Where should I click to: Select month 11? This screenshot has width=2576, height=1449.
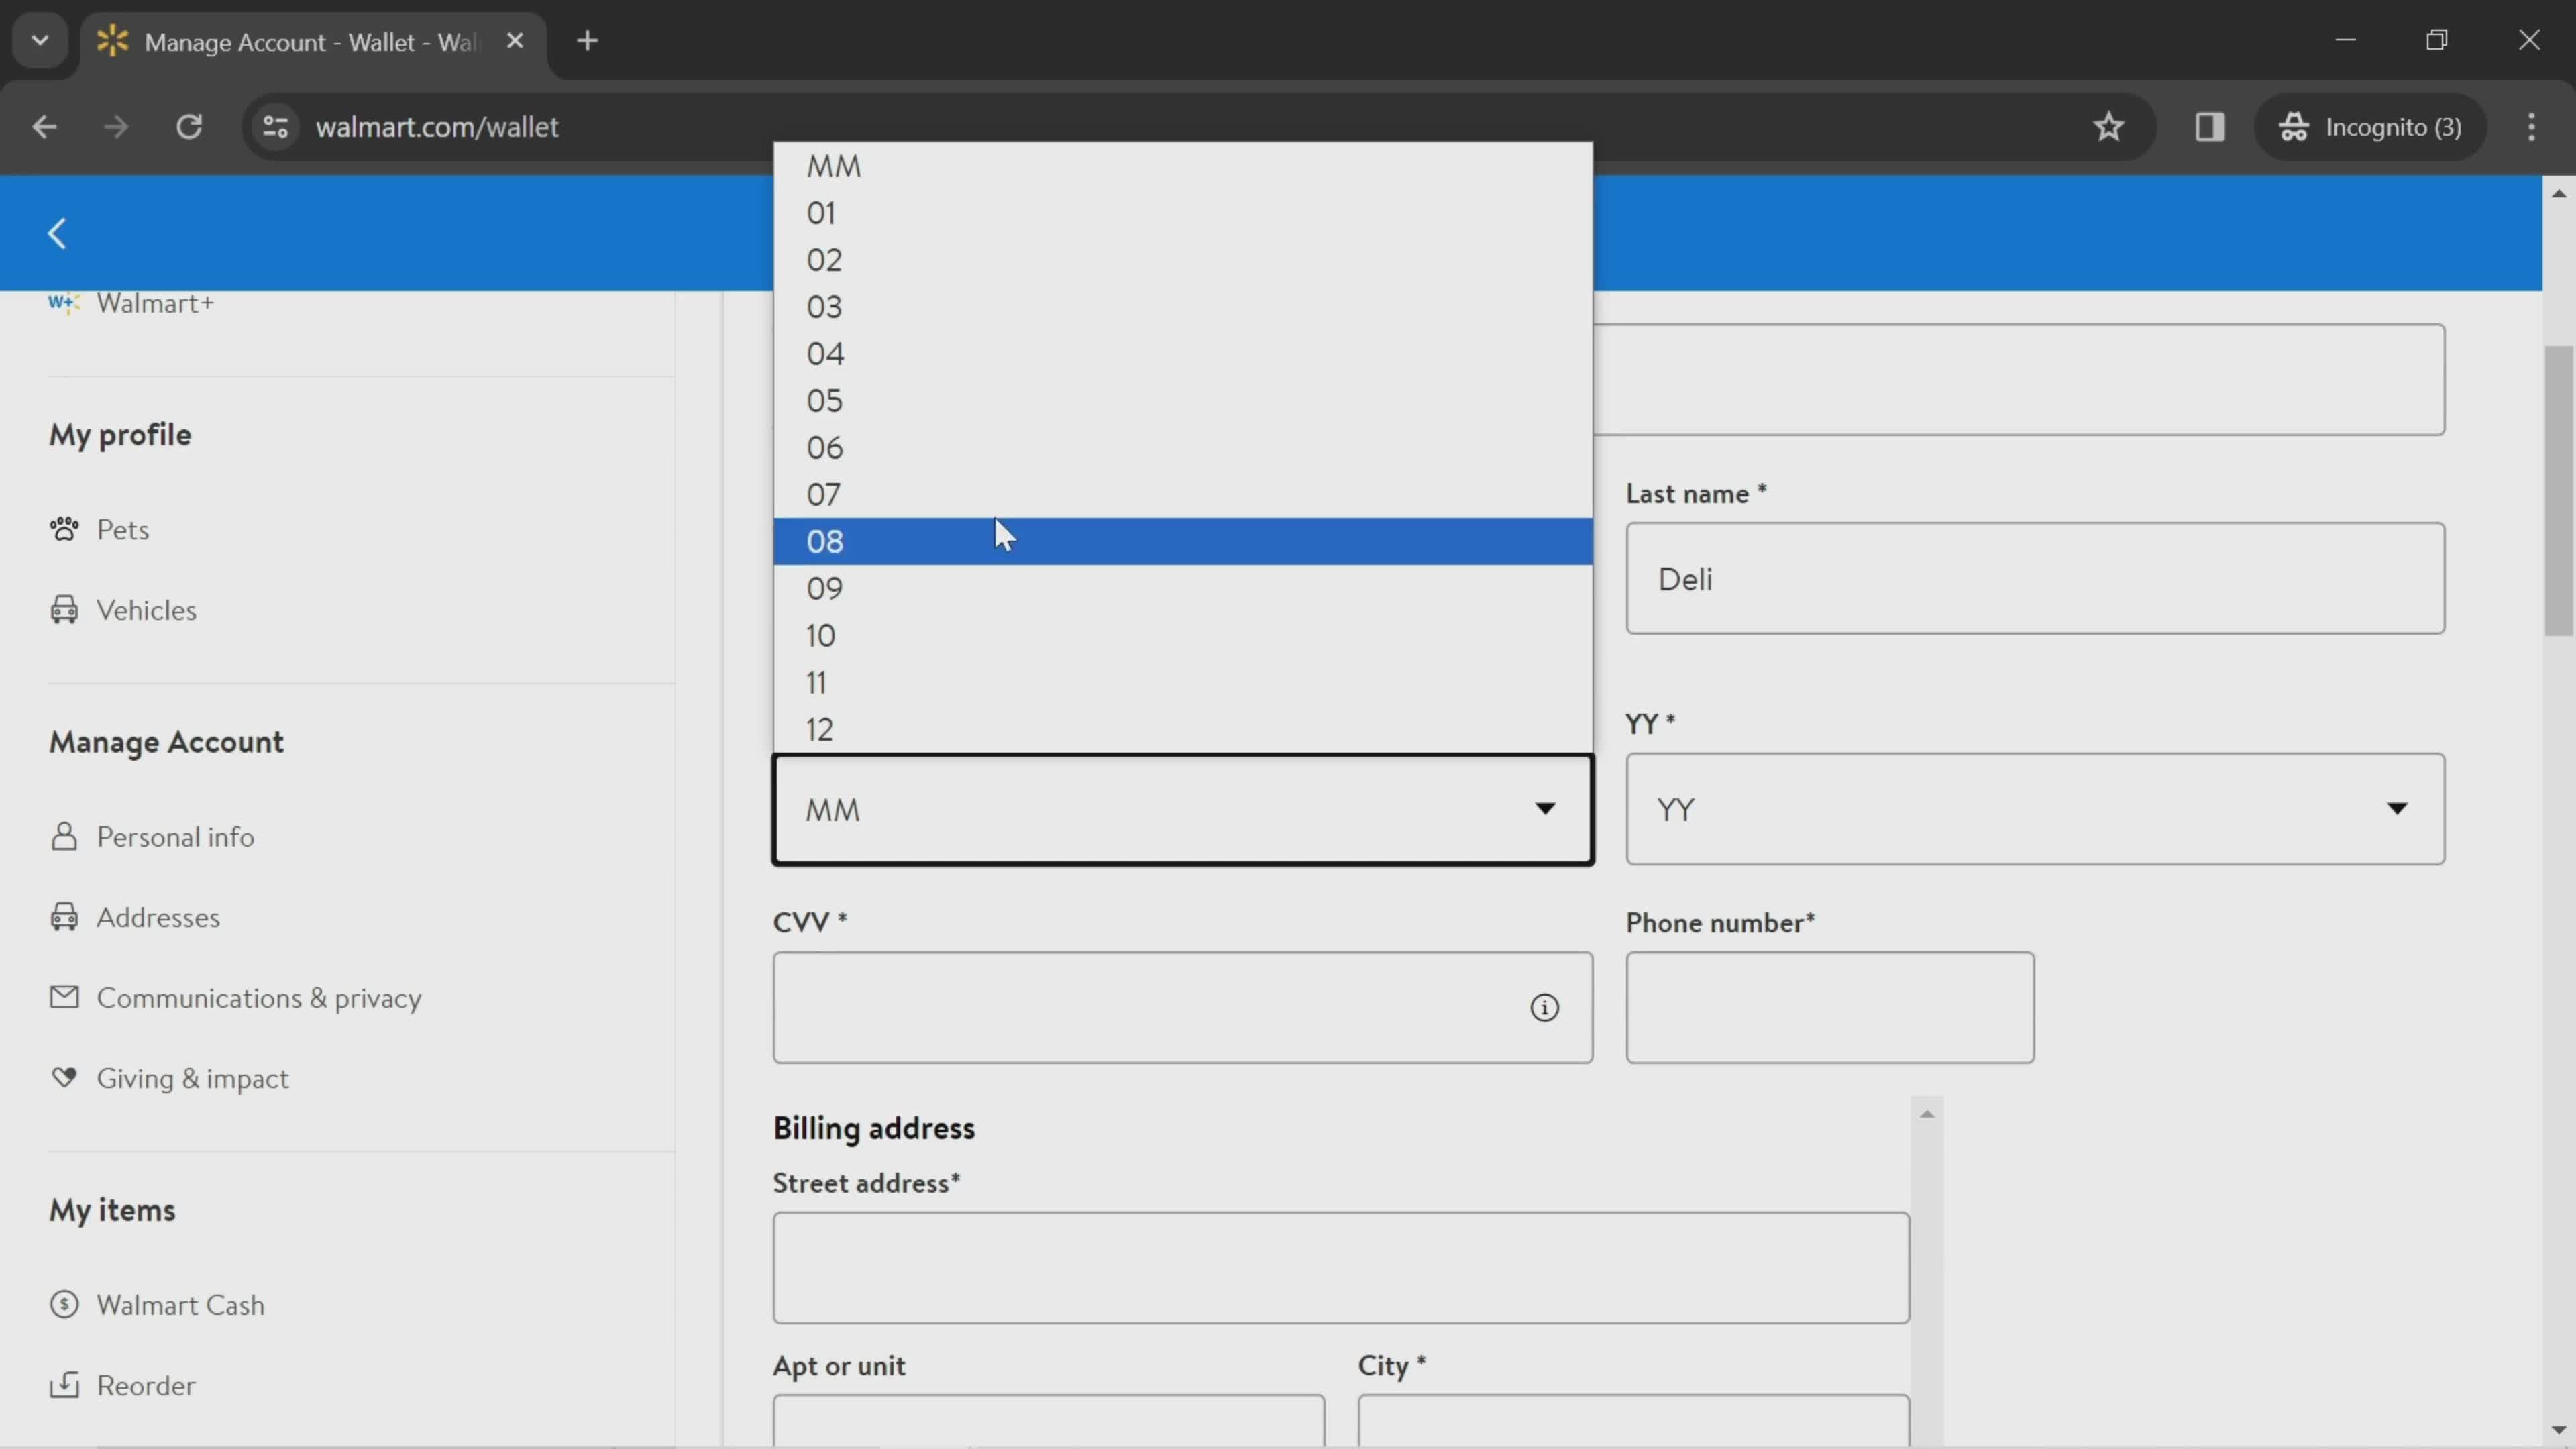(x=1183, y=682)
